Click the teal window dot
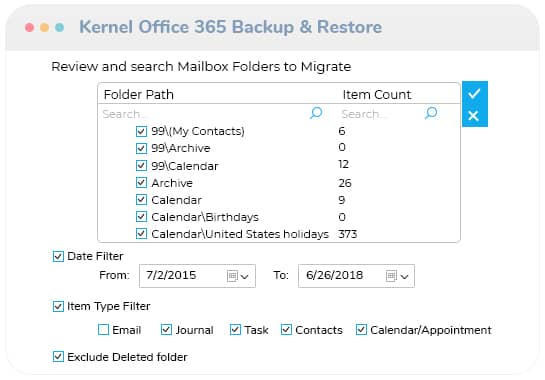This screenshot has width=545, height=380. (x=59, y=27)
